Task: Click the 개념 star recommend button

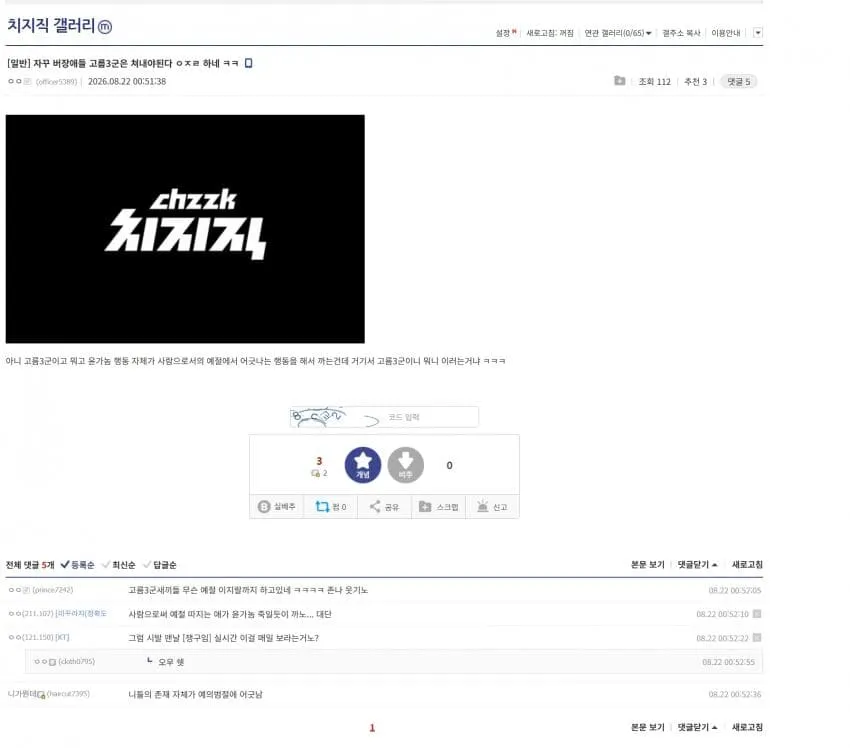Action: pos(363,465)
